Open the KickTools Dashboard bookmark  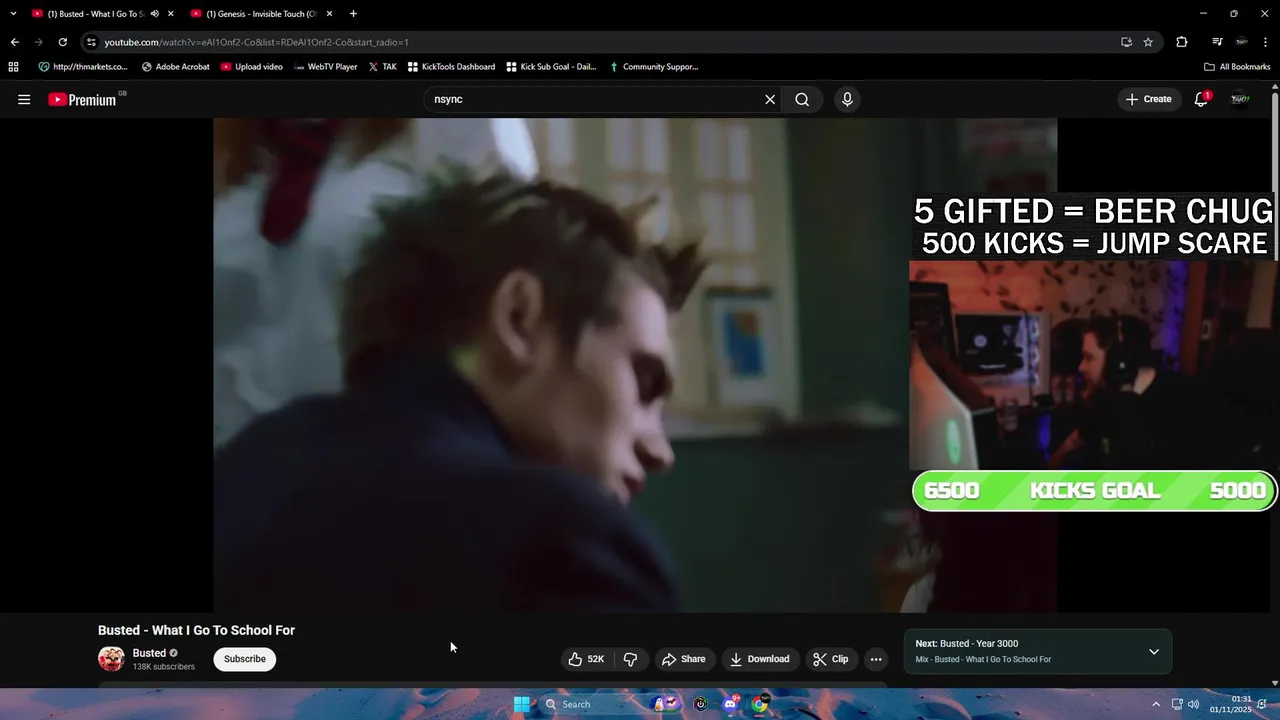point(451,67)
